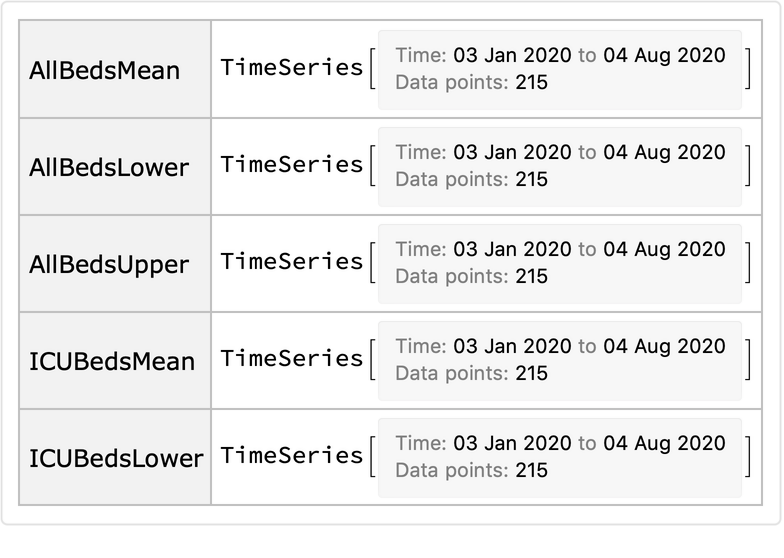Viewport: 784px width, 558px height.
Task: Select the TimeSeries head in AllBedsUpper row
Action: tap(292, 262)
